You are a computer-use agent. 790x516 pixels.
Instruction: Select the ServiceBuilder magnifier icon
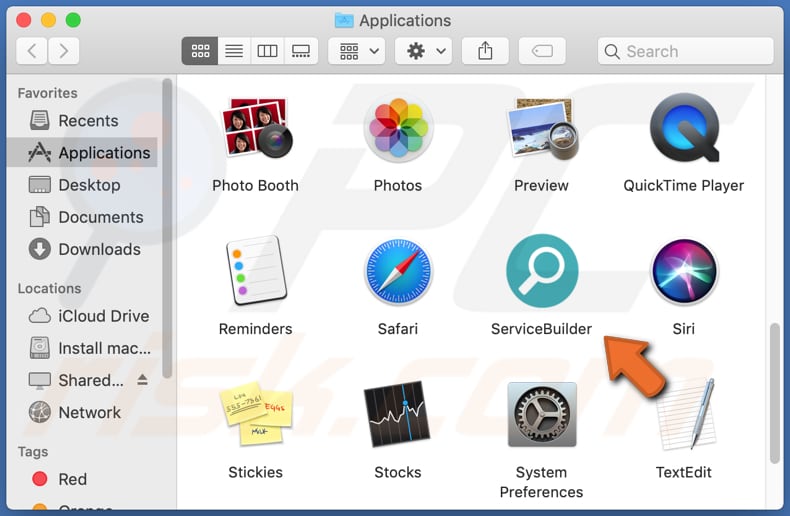(542, 271)
